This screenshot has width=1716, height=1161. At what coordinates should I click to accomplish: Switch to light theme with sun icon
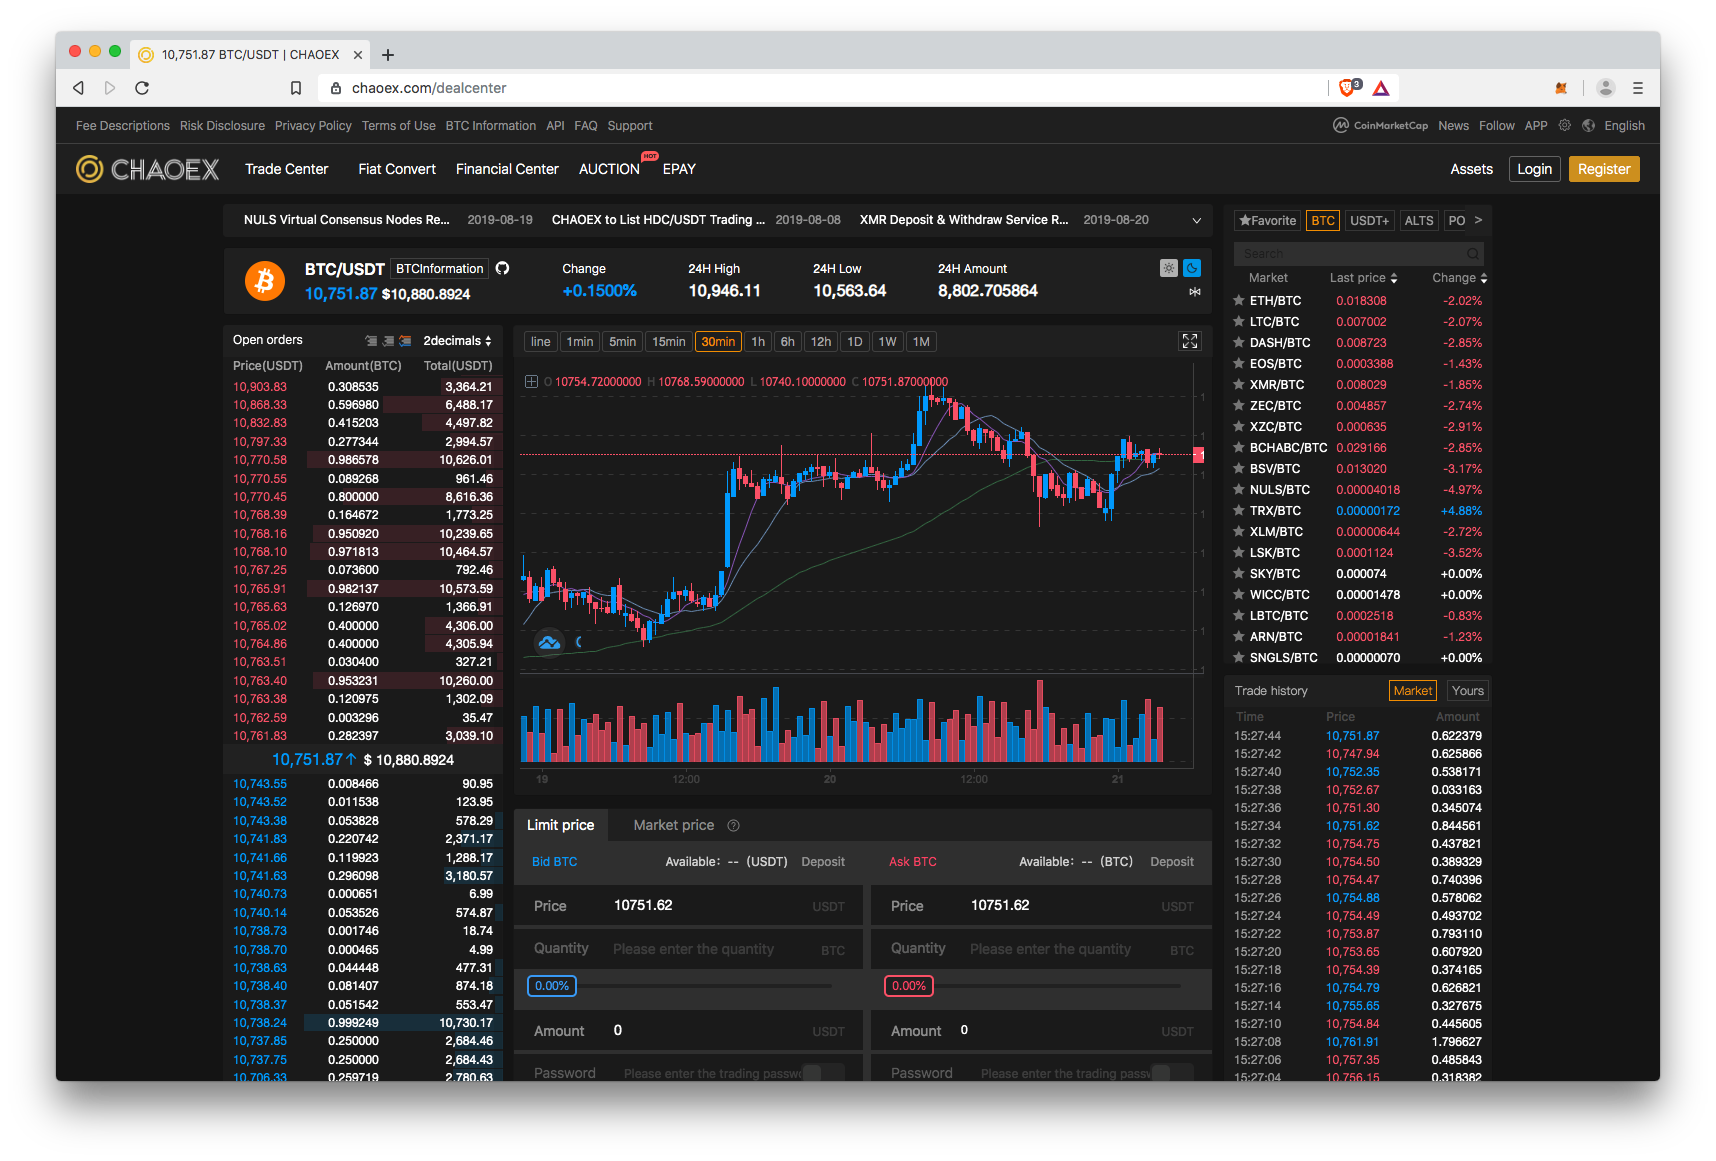1168,268
